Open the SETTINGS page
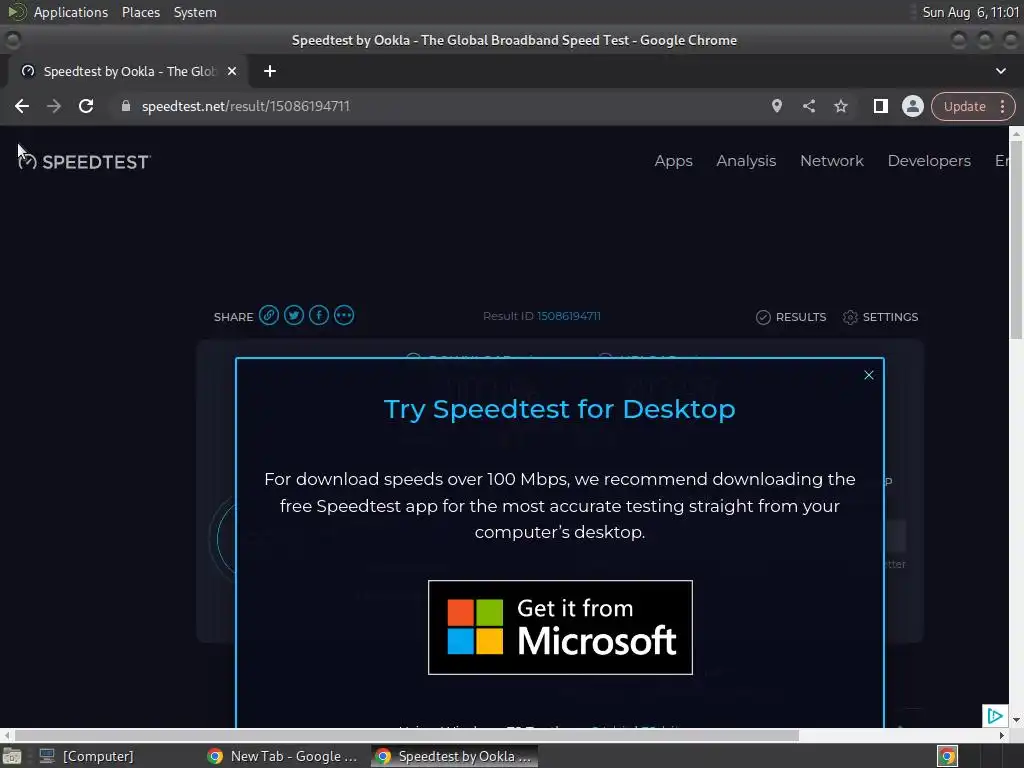The image size is (1024, 768). pos(880,317)
